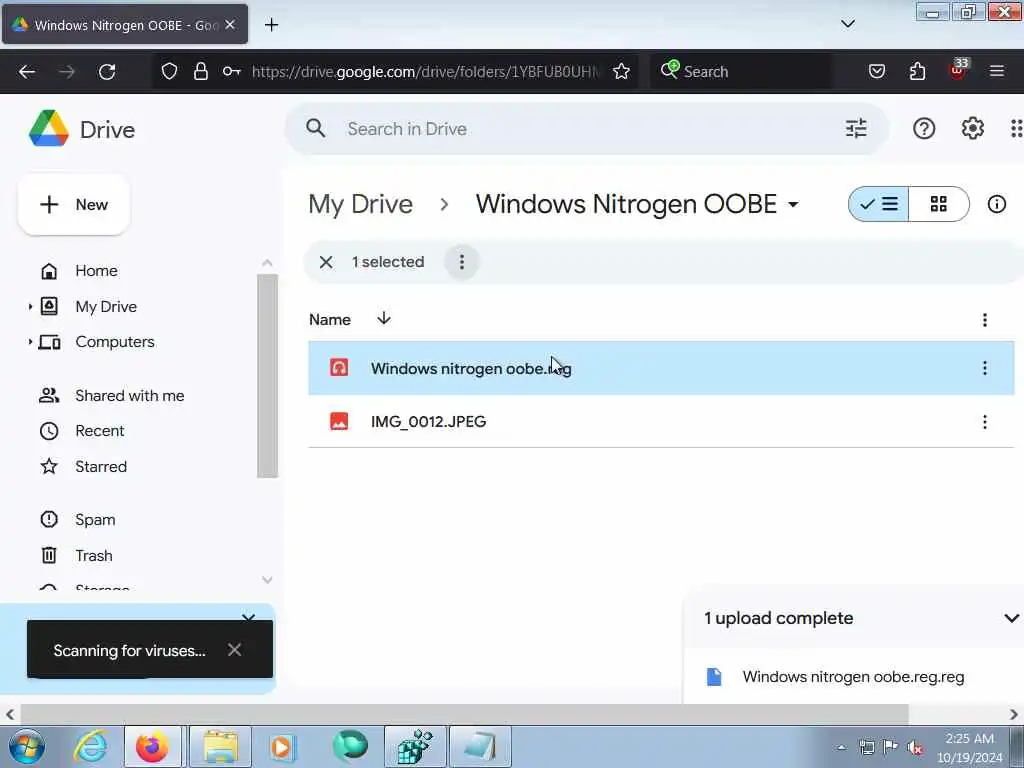Image resolution: width=1024 pixels, height=768 pixels.
Task: Click the Windows nitrogen oobe.reg file icon
Action: 339,368
